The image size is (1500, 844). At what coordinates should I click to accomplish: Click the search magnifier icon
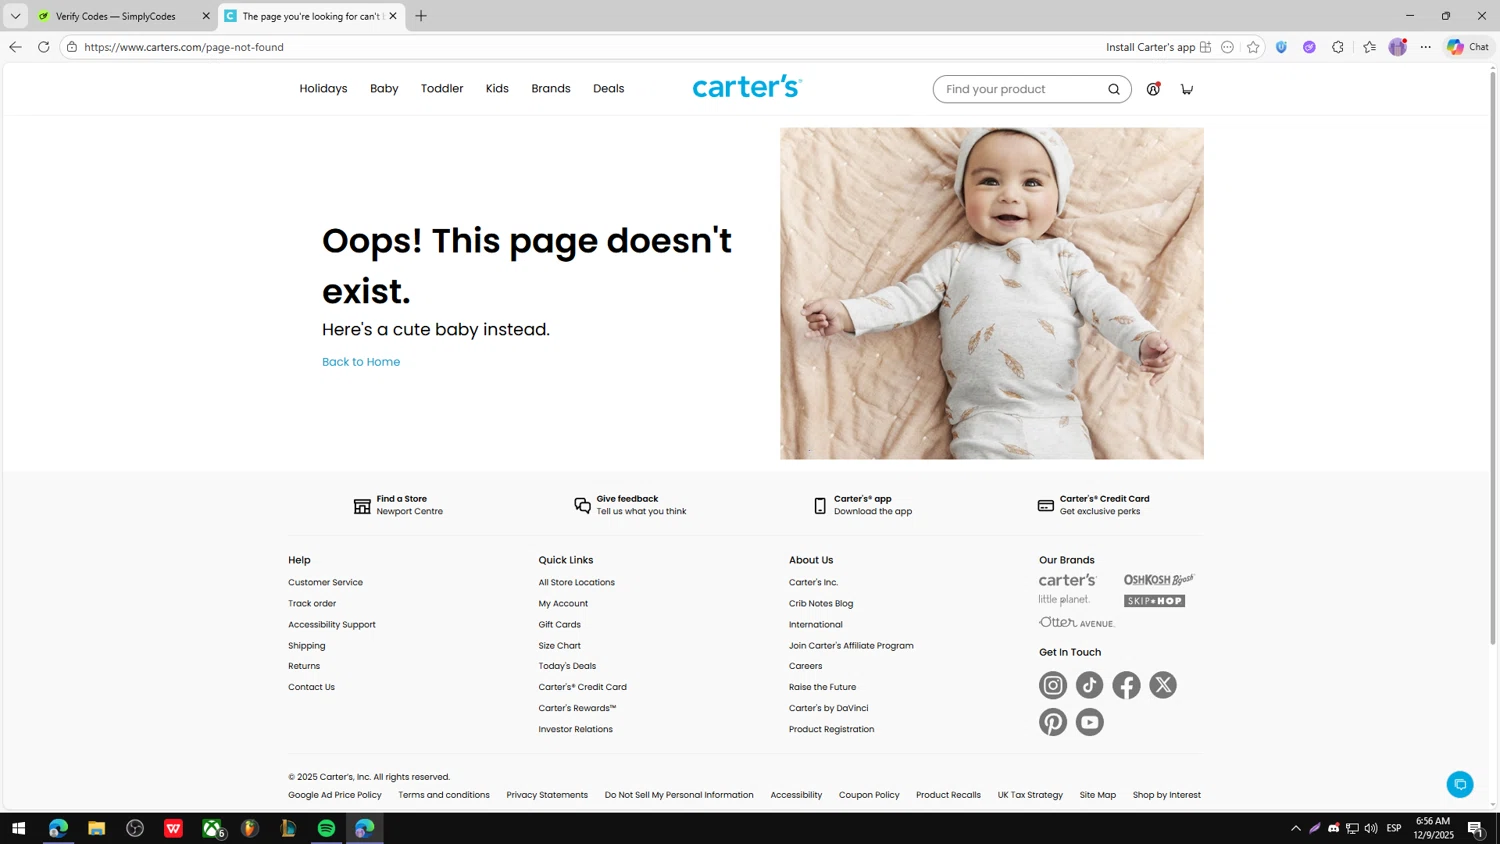(x=1114, y=89)
